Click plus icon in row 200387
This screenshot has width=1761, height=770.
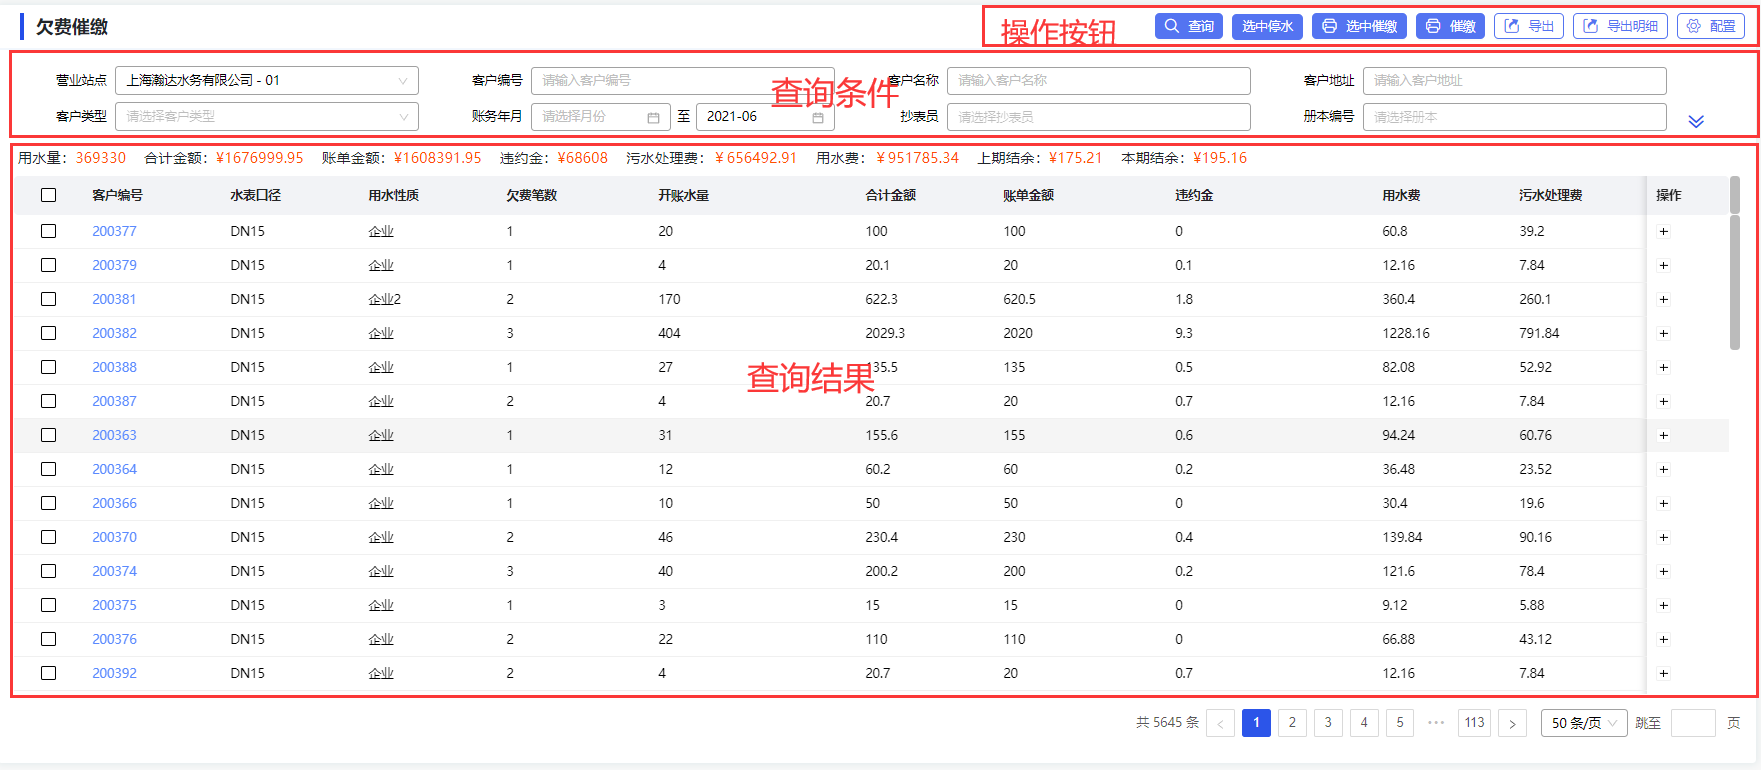tap(1664, 401)
